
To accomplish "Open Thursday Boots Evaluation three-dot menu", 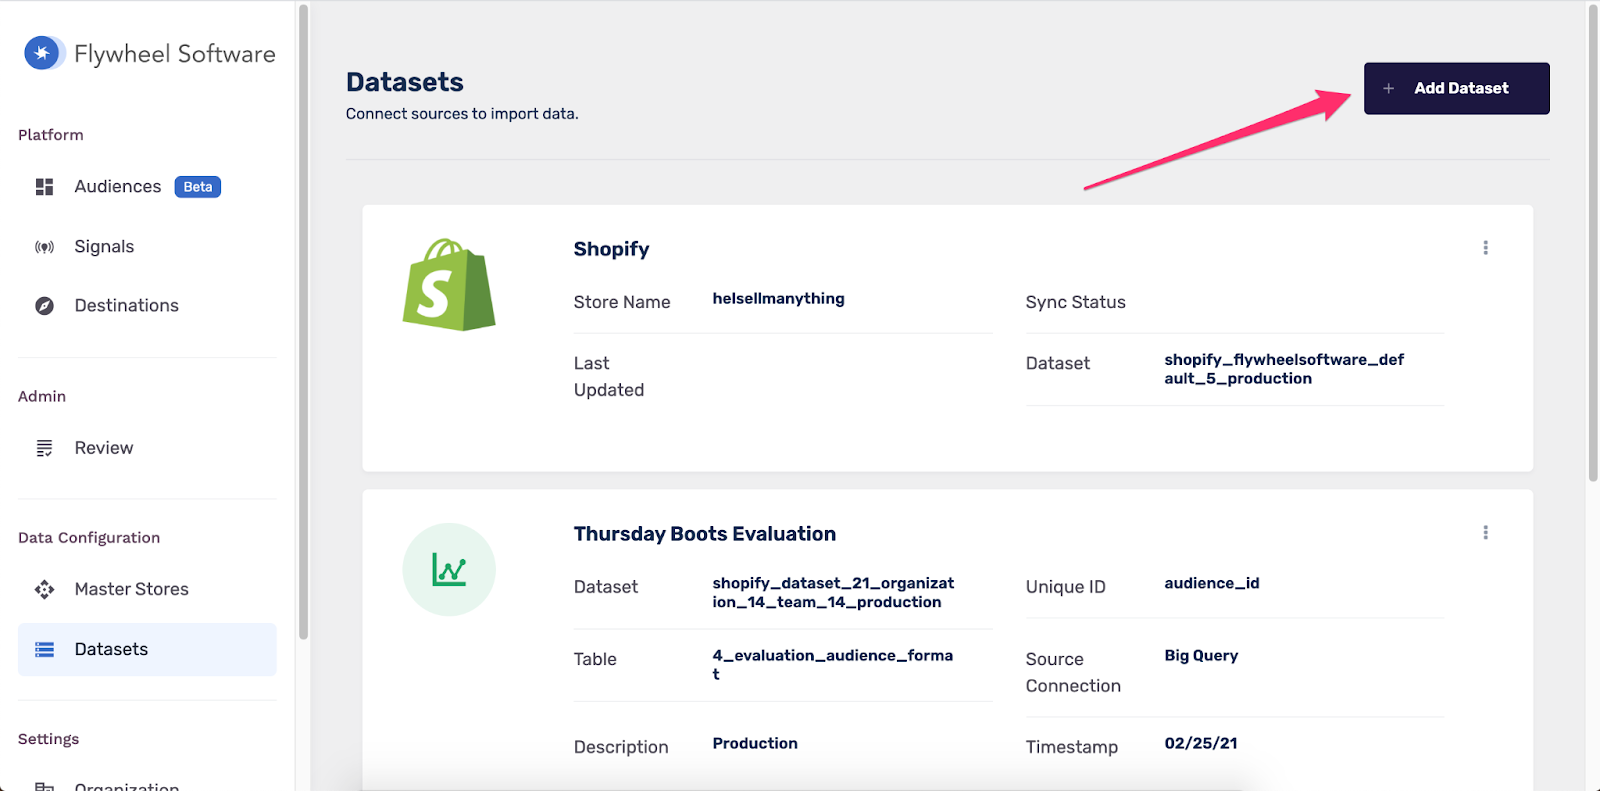I will click(x=1485, y=533).
